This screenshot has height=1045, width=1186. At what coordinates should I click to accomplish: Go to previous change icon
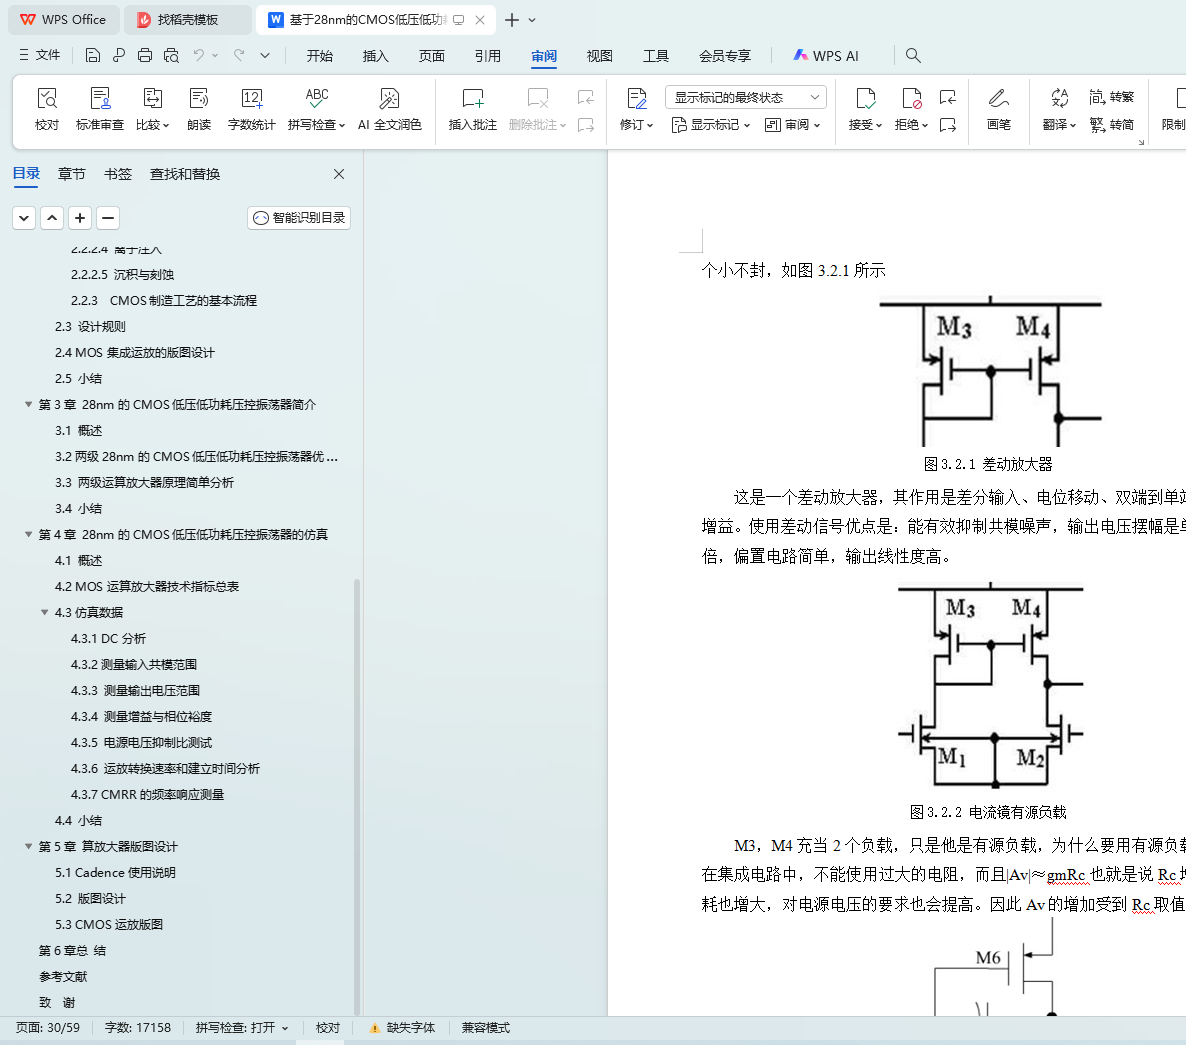948,98
